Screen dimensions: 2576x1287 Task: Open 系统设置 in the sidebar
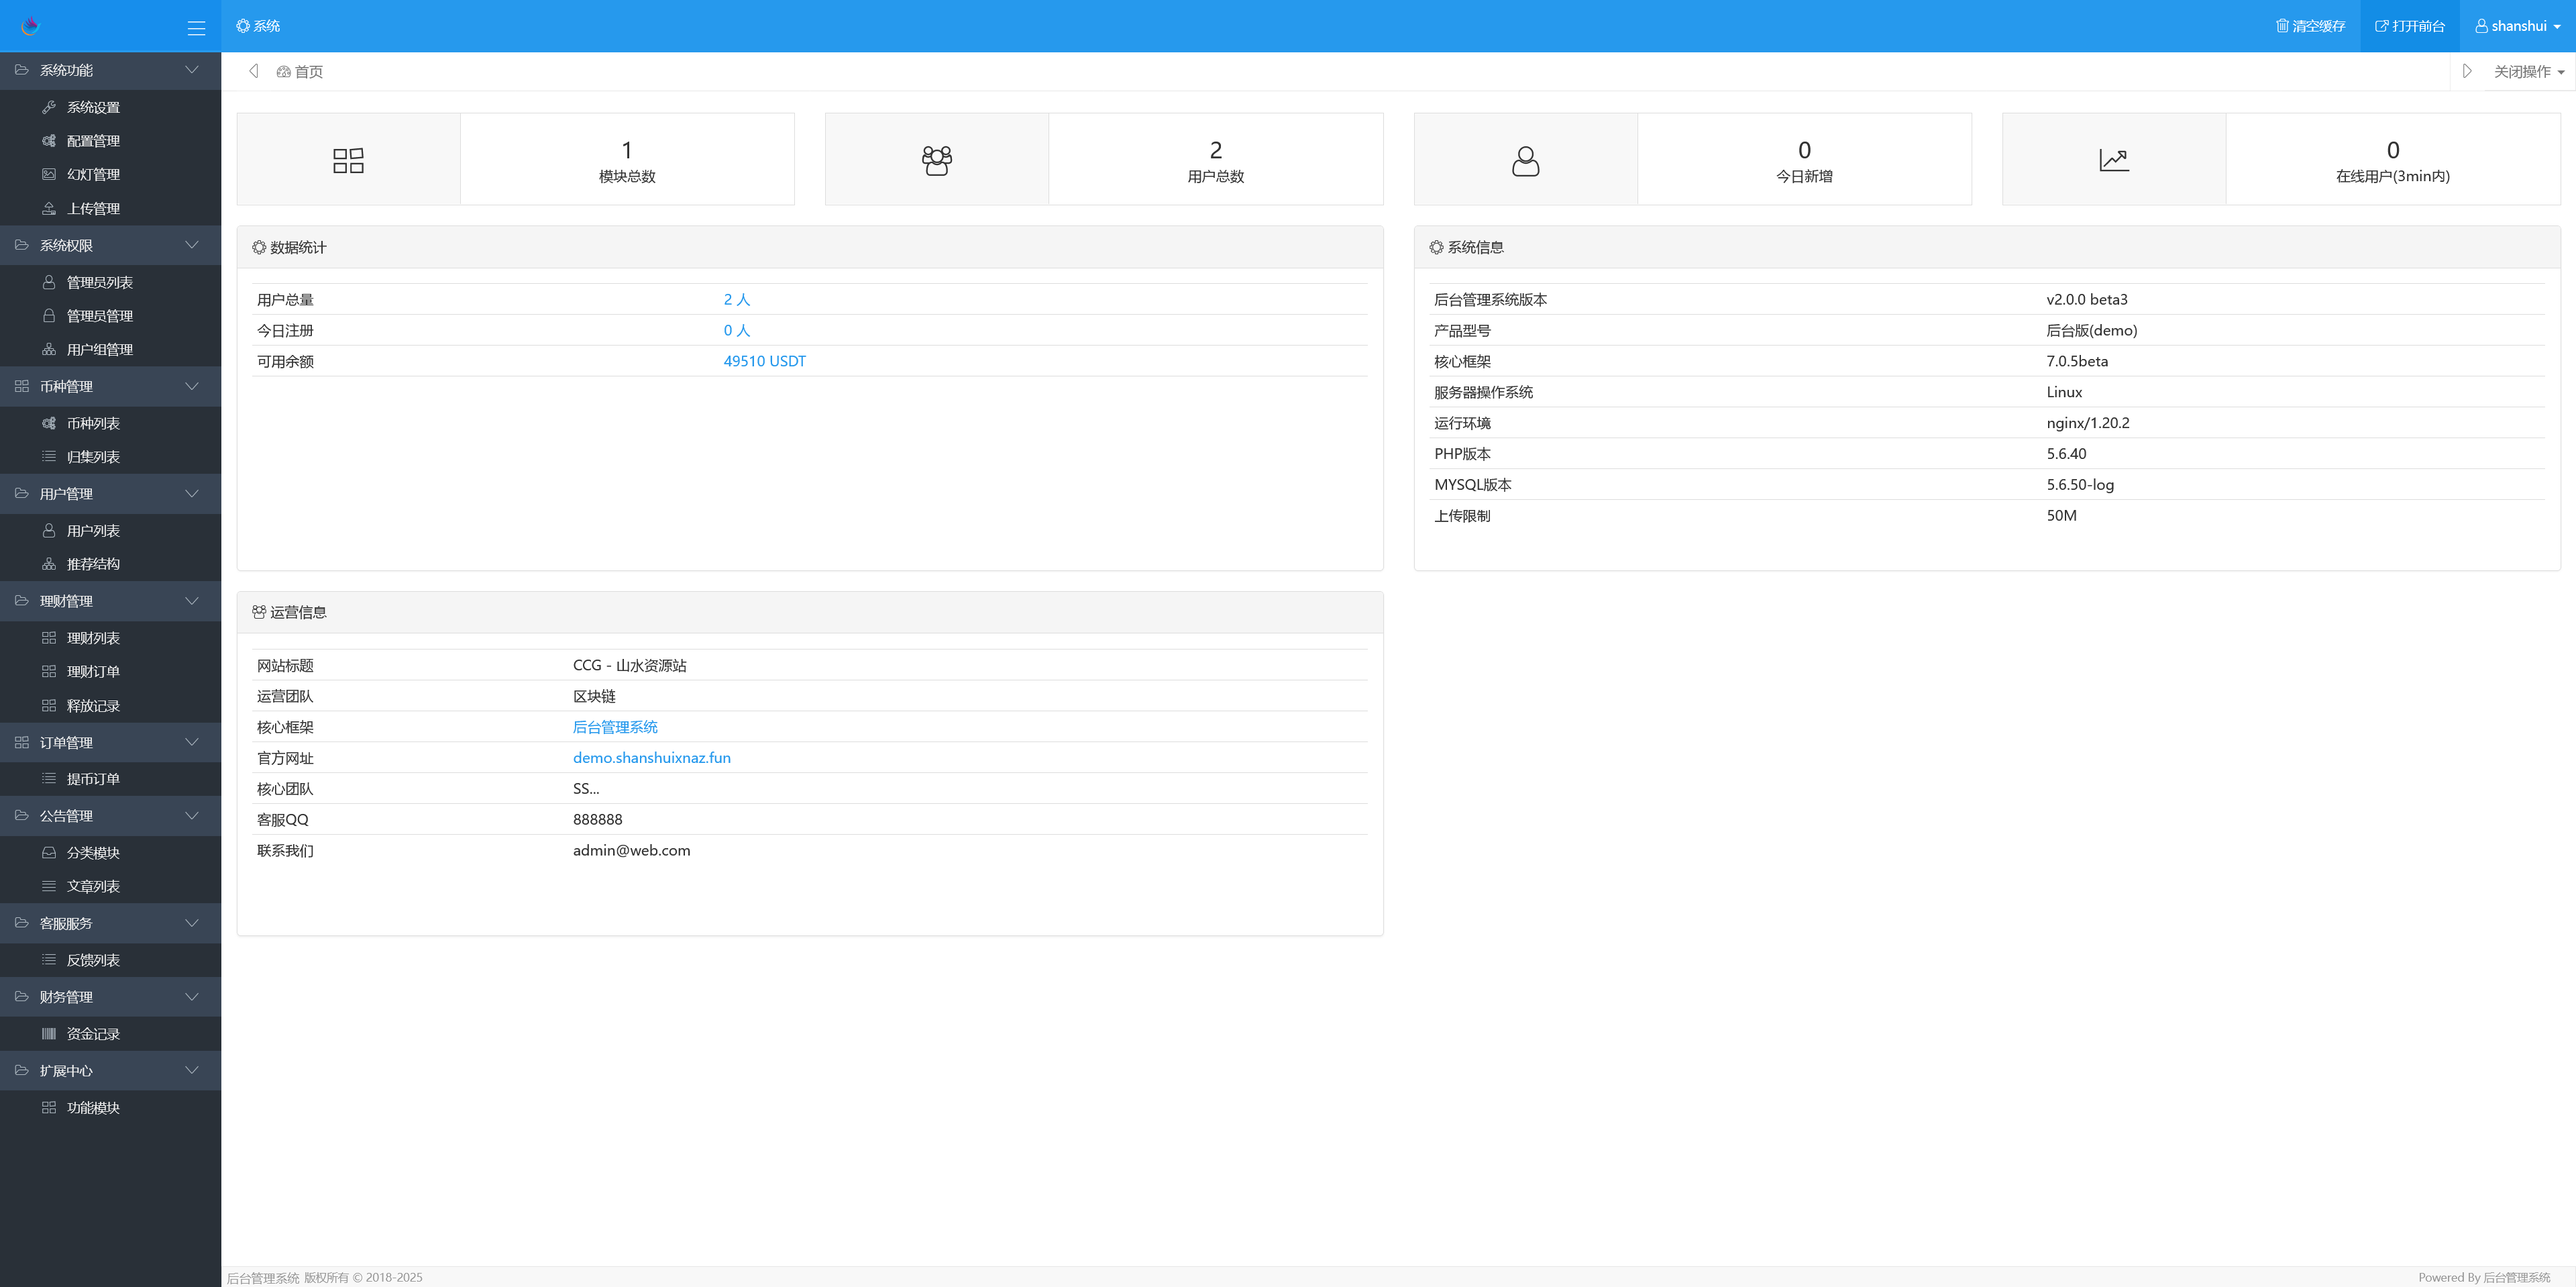(x=93, y=107)
